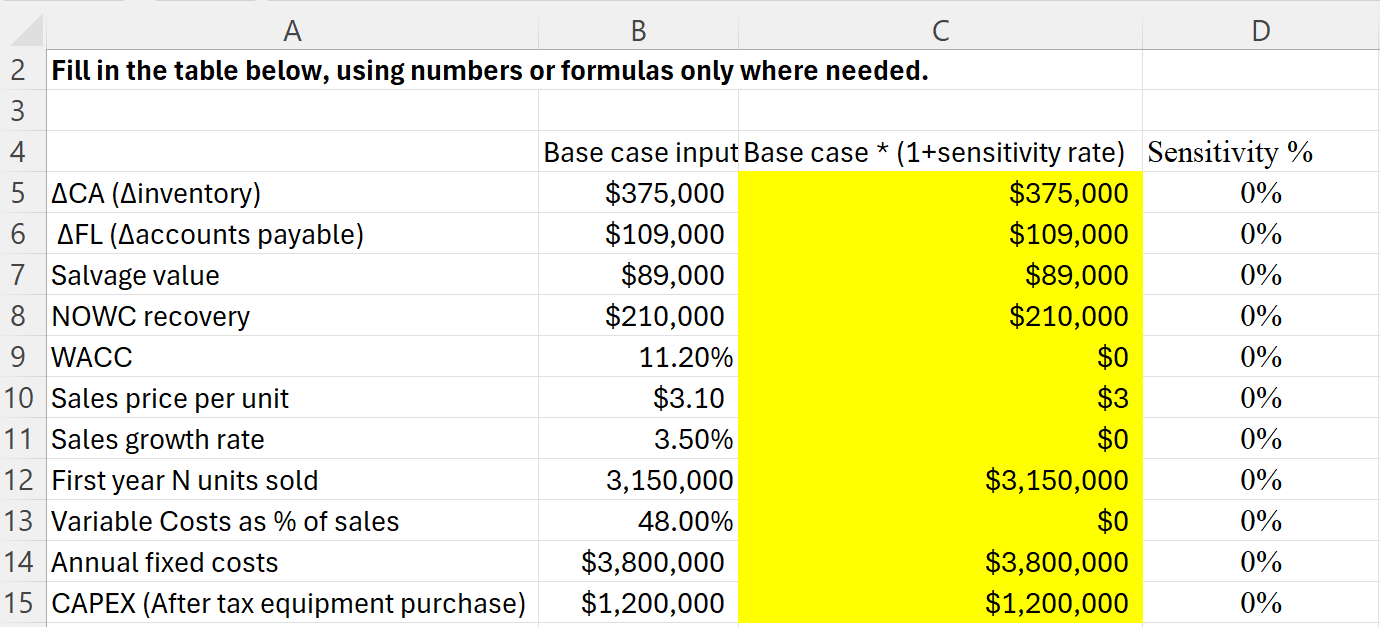Screen dimensions: 1380x627
Task: Select yellow $109,000 cell for ΔFL
Action: click(940, 234)
